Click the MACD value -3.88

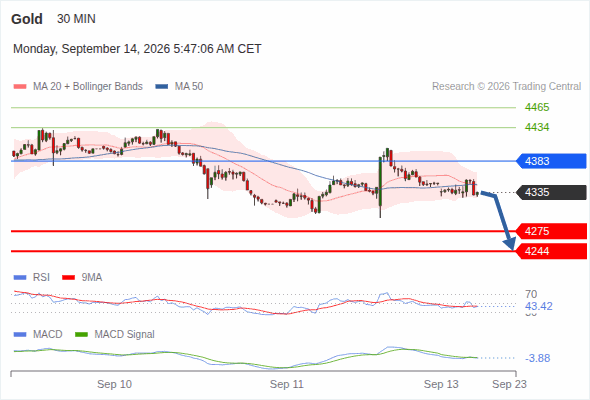pyautogui.click(x=537, y=358)
